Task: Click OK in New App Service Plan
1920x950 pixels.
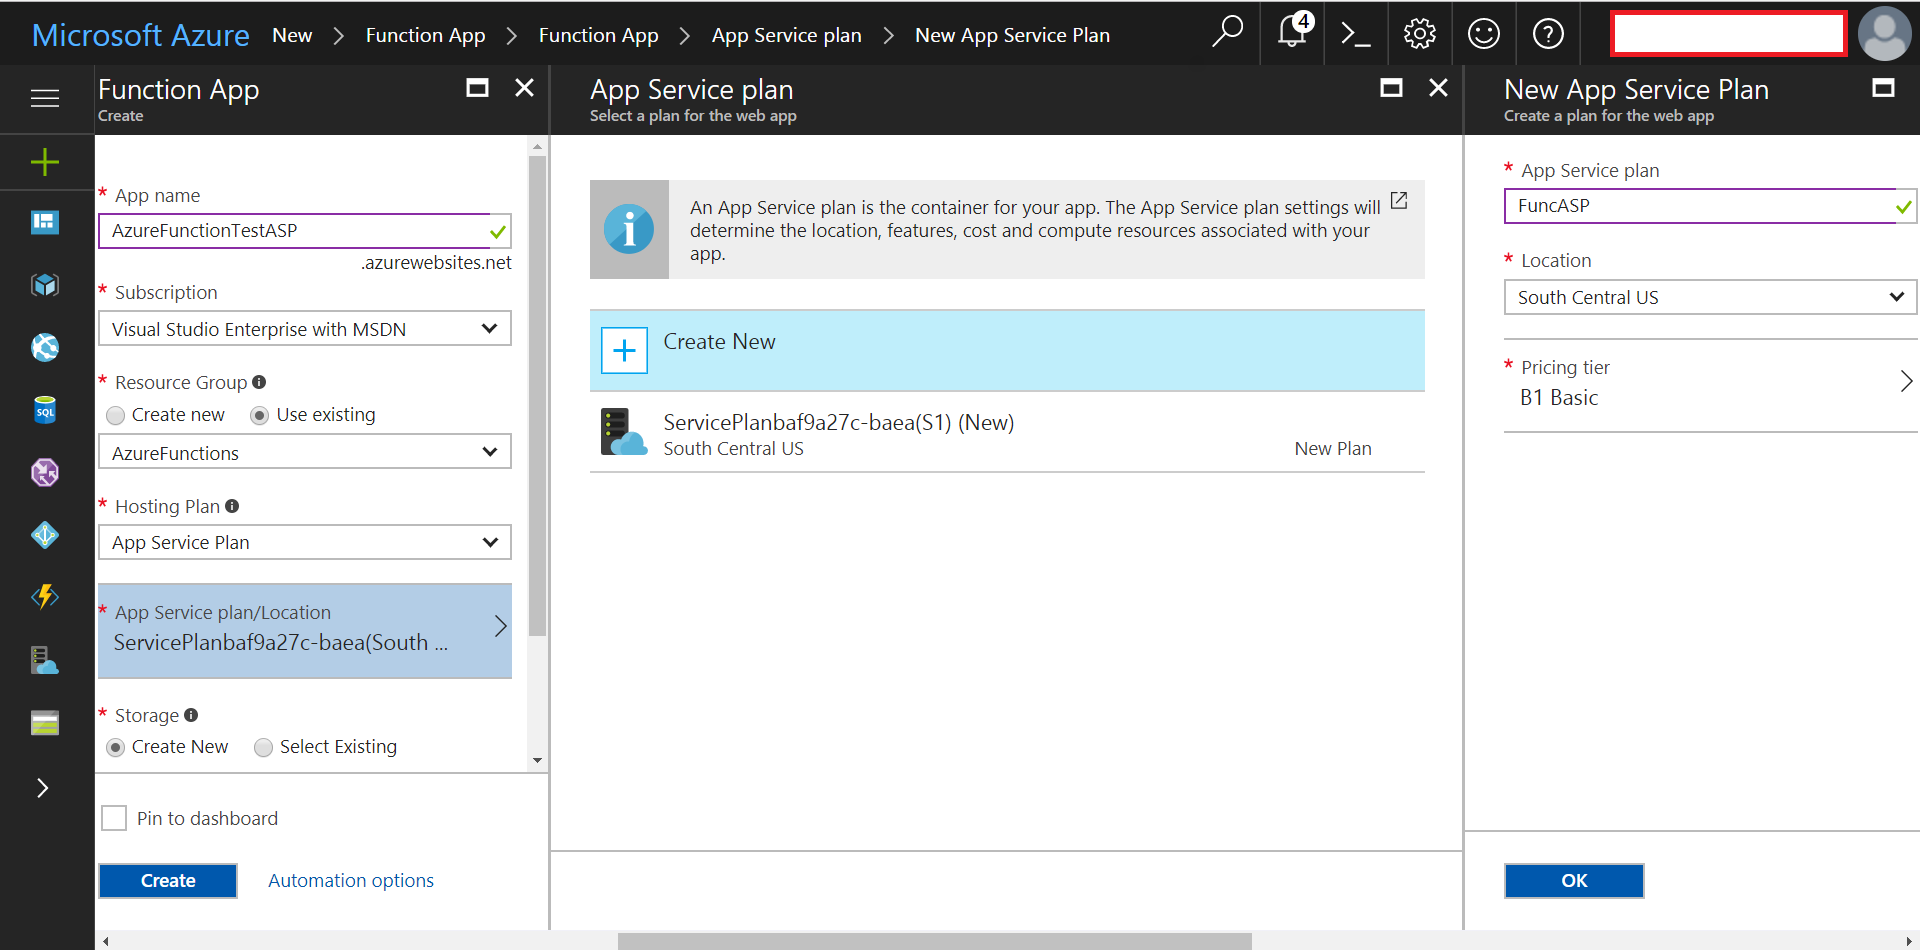Action: [1574, 881]
